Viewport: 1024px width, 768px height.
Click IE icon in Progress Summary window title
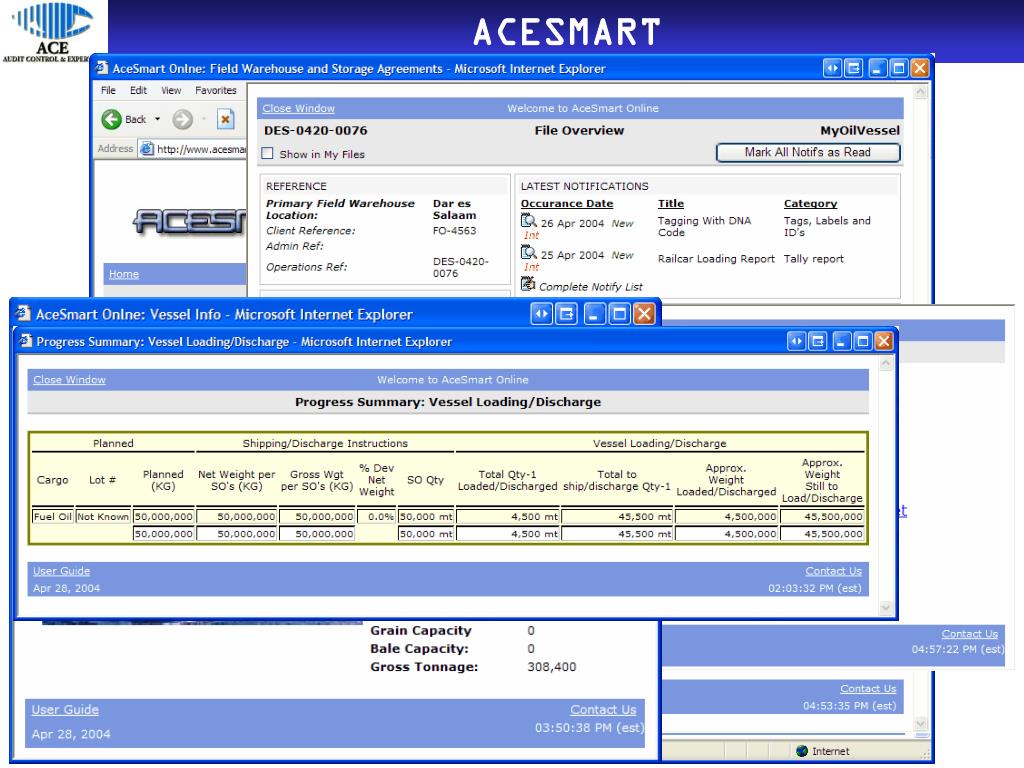pyautogui.click(x=25, y=341)
